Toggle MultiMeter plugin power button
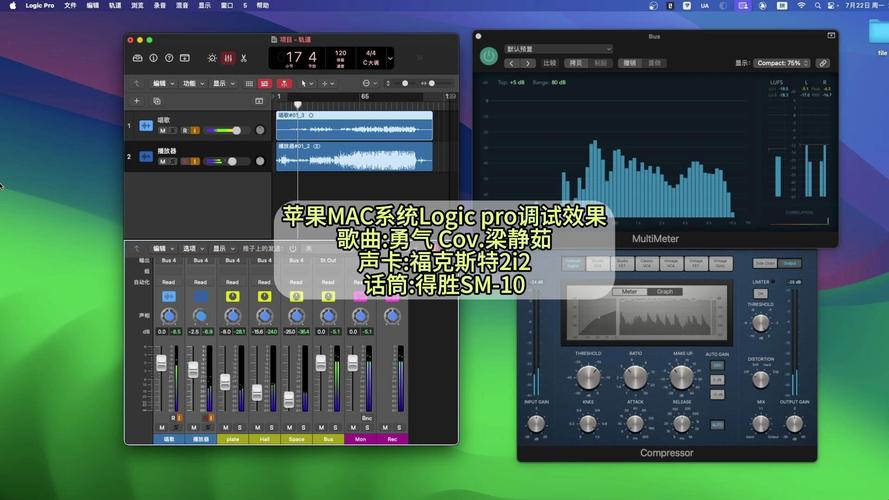 pos(489,56)
